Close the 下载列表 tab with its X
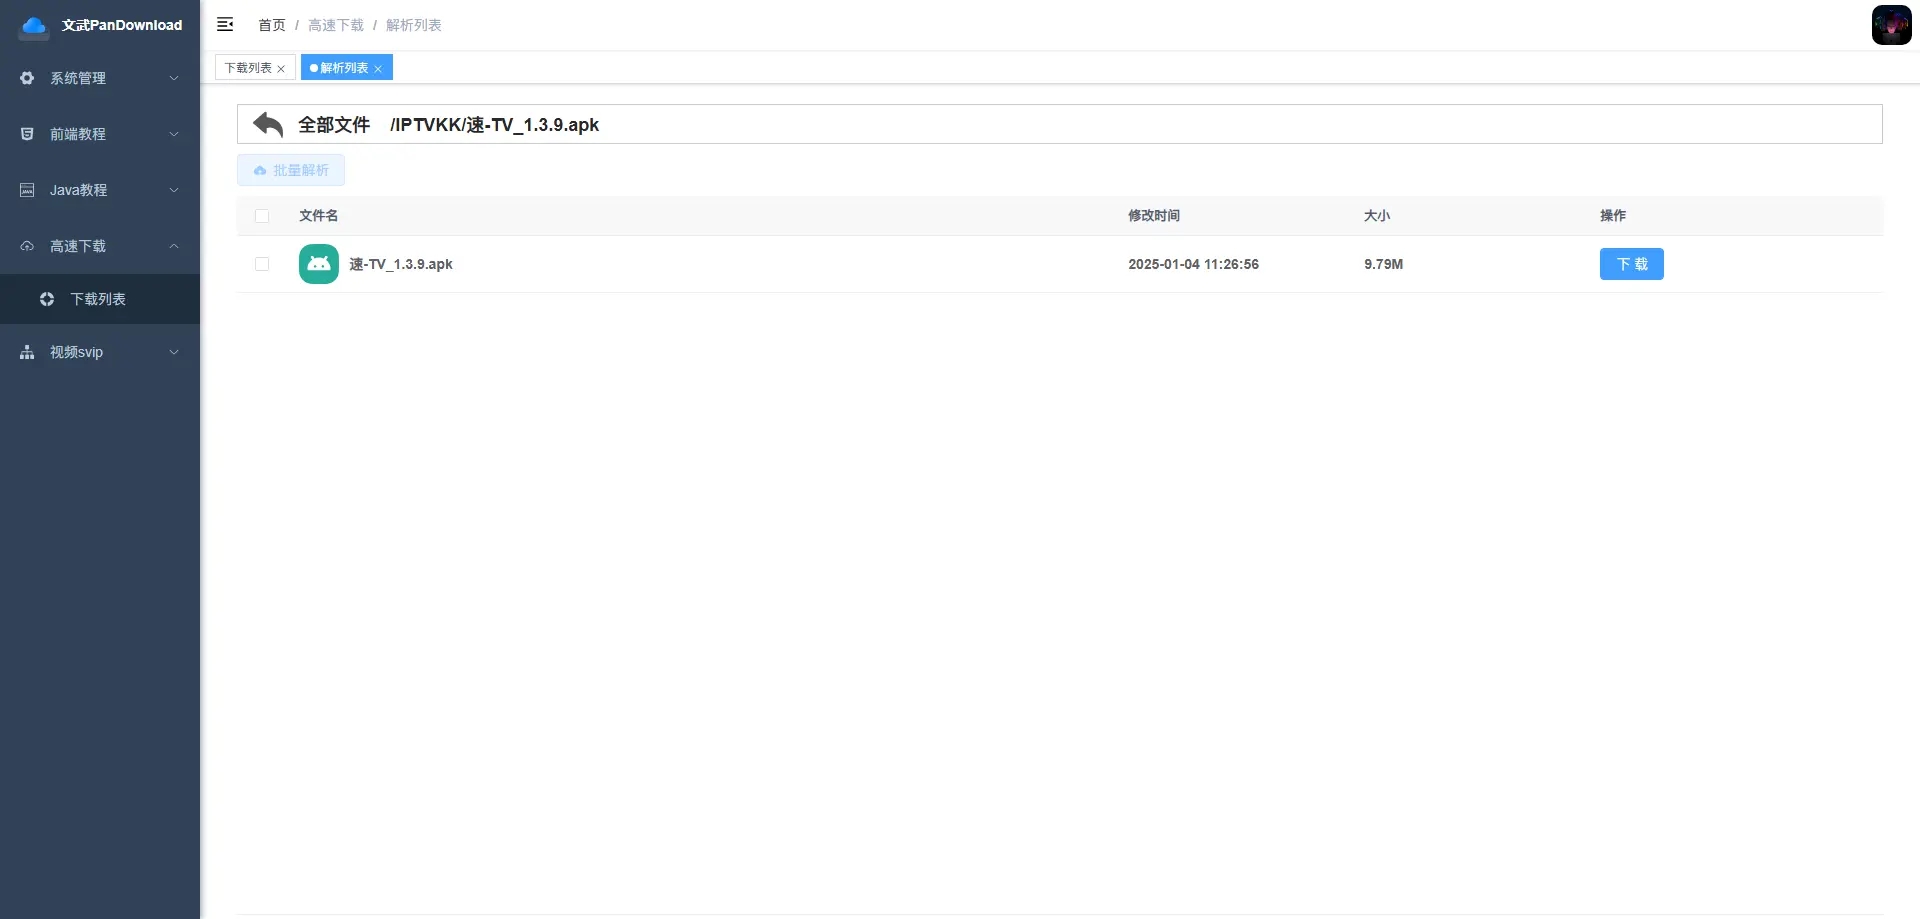The height and width of the screenshot is (919, 1920). pyautogui.click(x=281, y=69)
